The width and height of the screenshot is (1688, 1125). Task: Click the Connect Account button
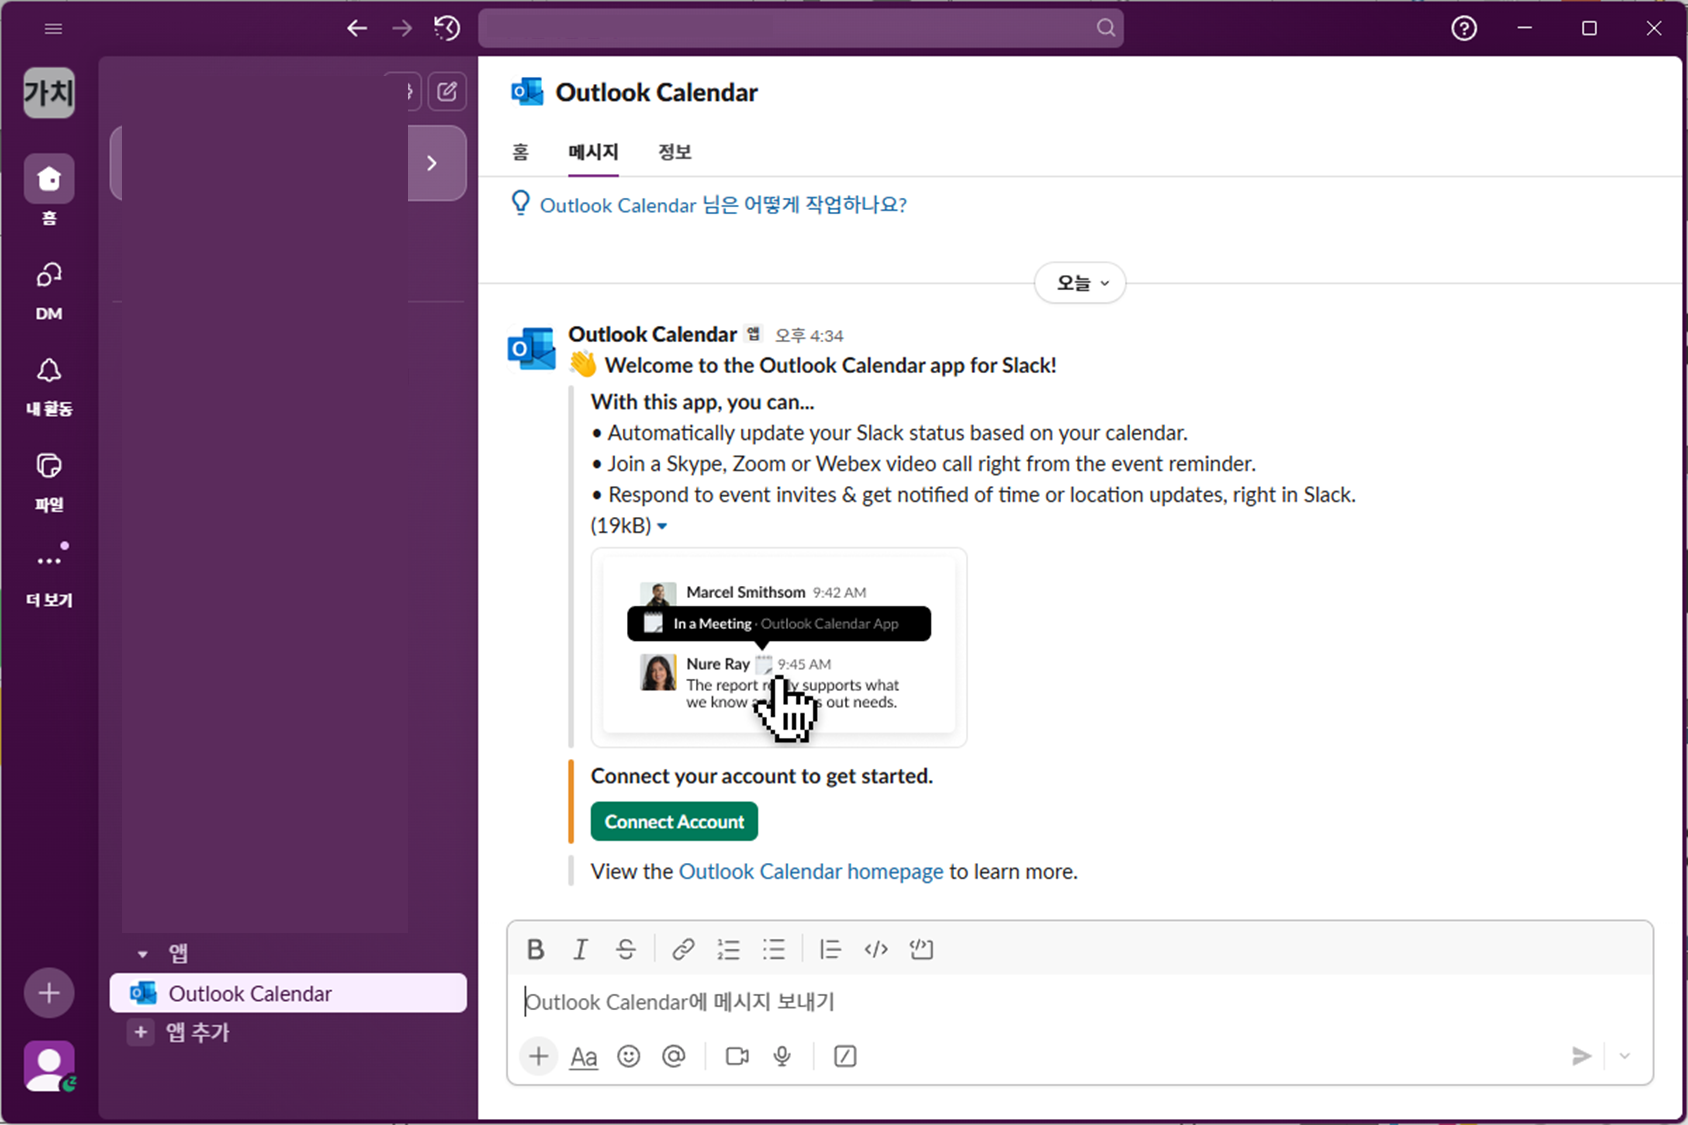point(674,822)
